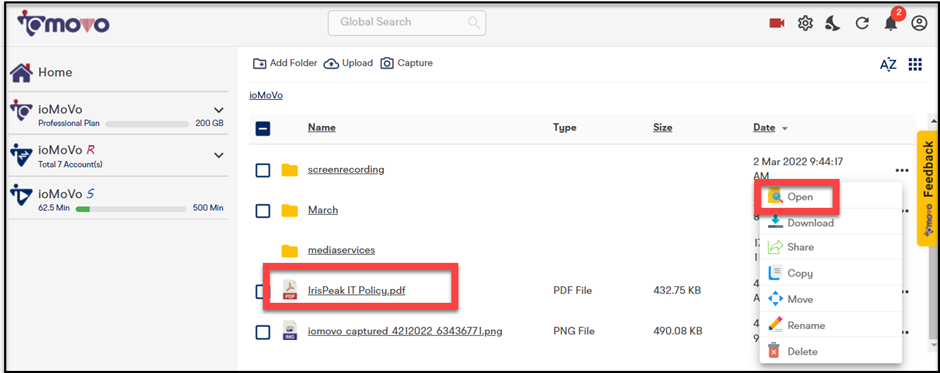Click PDF File type cell
This screenshot has height=373, width=940.
pos(573,290)
